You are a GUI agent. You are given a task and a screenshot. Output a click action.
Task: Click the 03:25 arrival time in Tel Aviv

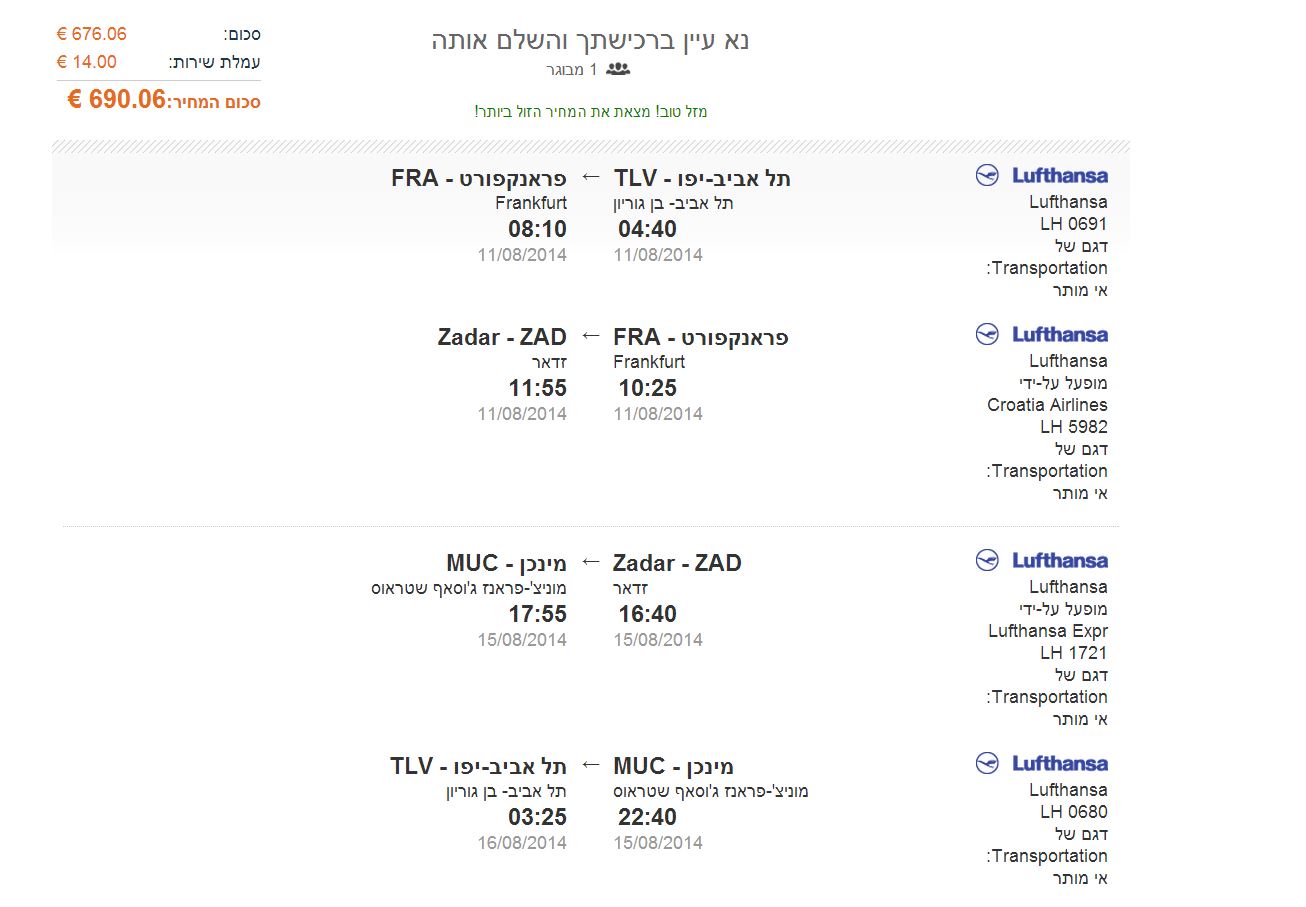point(537,817)
